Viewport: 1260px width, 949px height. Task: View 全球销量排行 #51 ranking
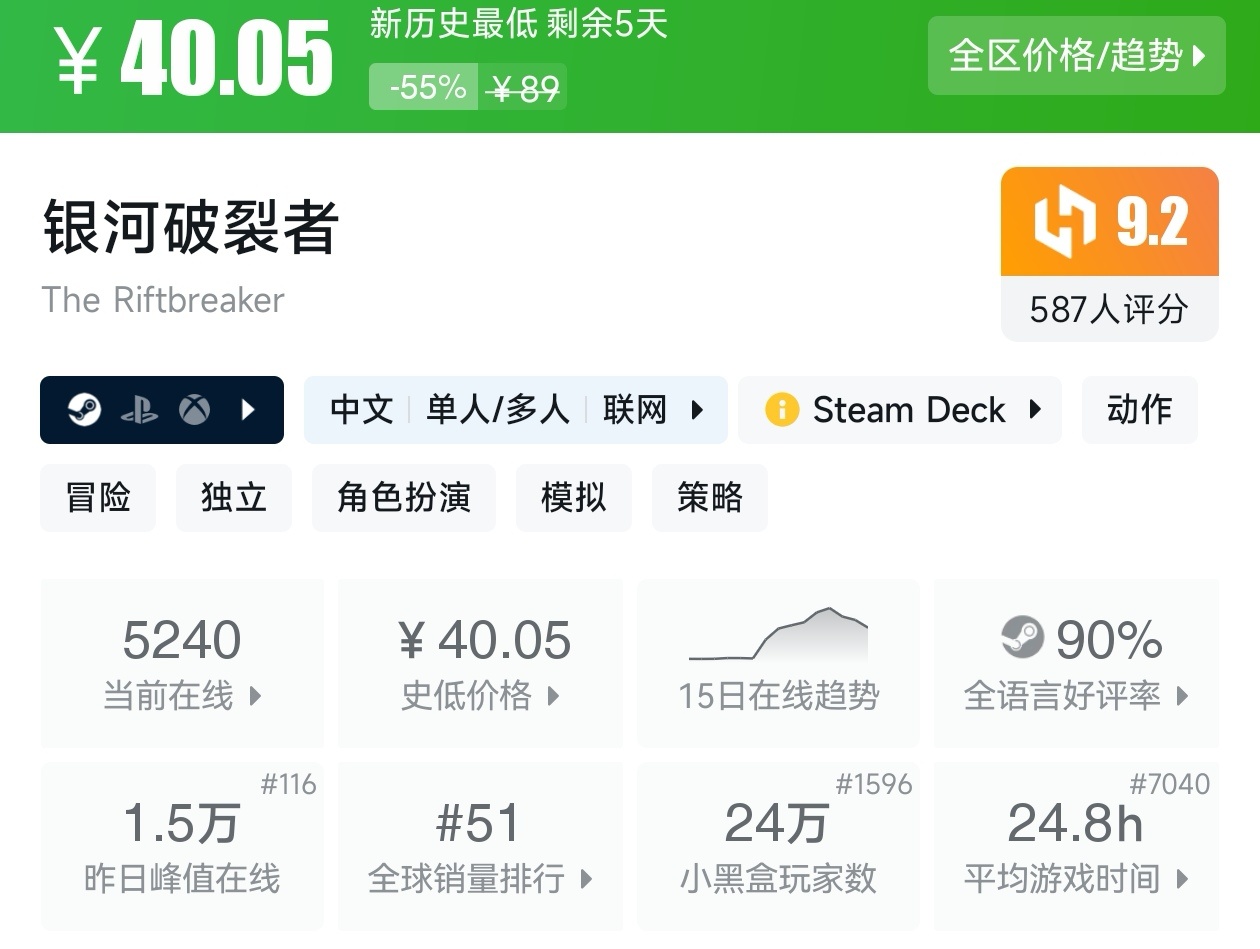pyautogui.click(x=480, y=845)
